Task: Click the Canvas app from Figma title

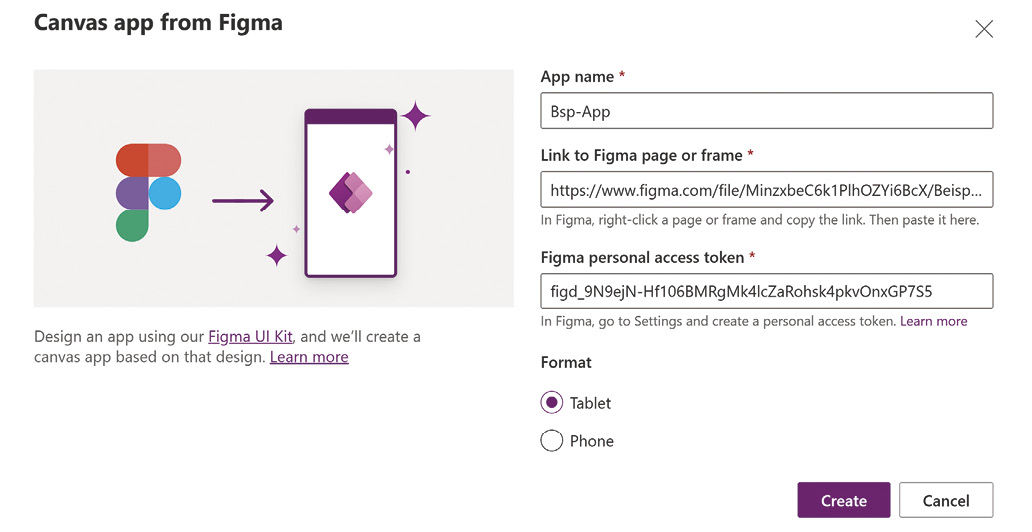Action: [158, 23]
